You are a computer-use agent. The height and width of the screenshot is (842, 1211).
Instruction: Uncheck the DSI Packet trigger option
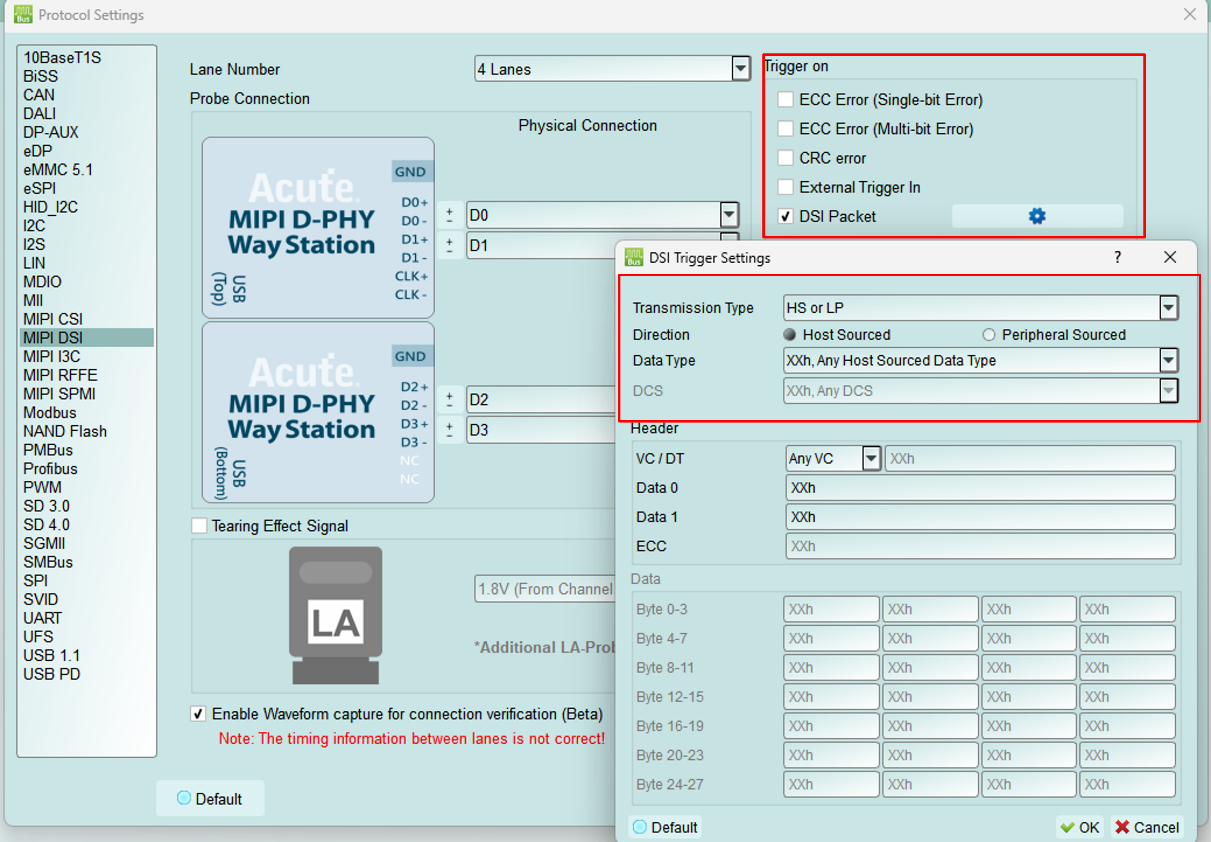pyautogui.click(x=786, y=216)
